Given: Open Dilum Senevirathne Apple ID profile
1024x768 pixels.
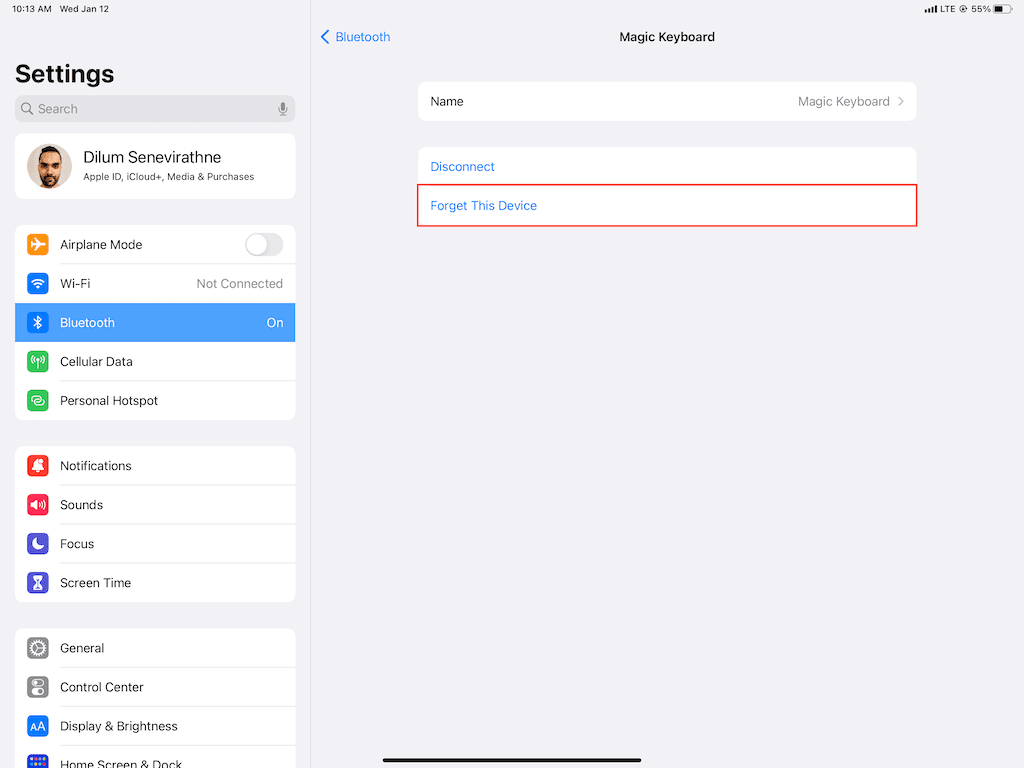Looking at the screenshot, I should tap(155, 166).
